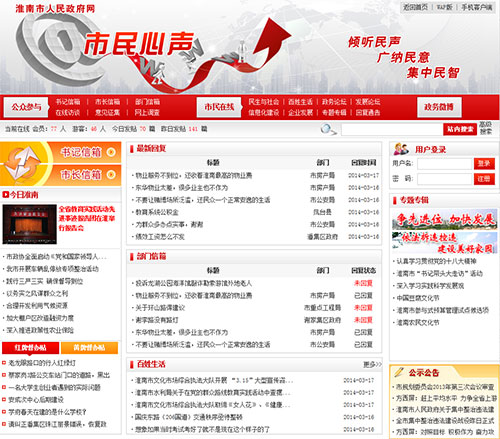This screenshot has width=500, height=439.
Task: Open 认真学习贯彻党的十八大精神 topic
Action: [x=436, y=261]
